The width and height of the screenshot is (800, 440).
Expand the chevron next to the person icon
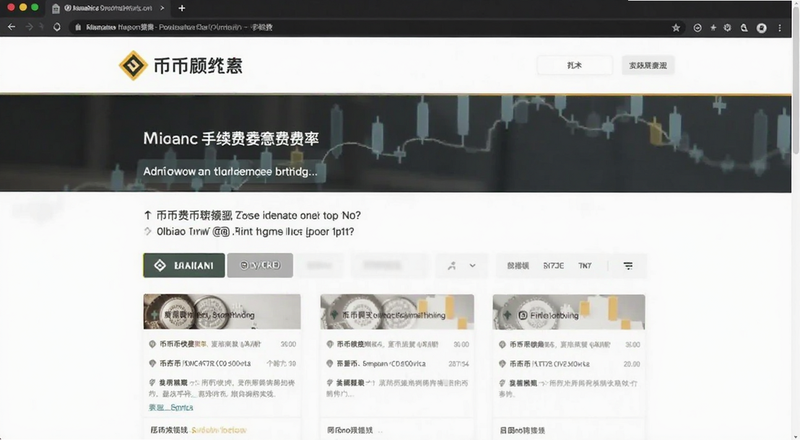click(x=472, y=266)
